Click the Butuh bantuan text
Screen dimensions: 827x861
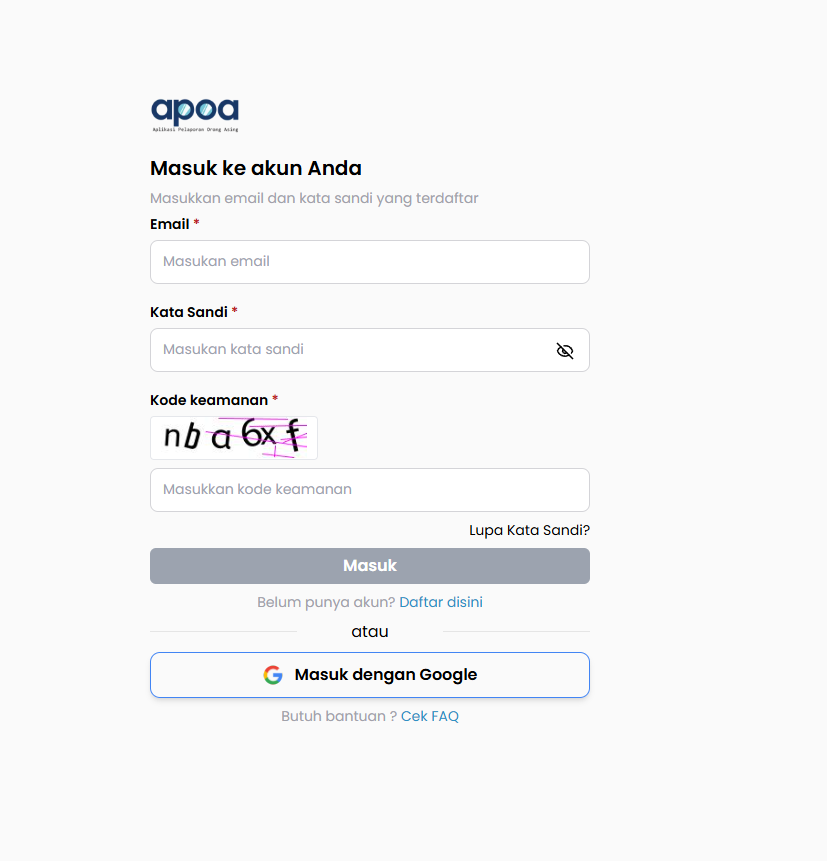(x=339, y=716)
